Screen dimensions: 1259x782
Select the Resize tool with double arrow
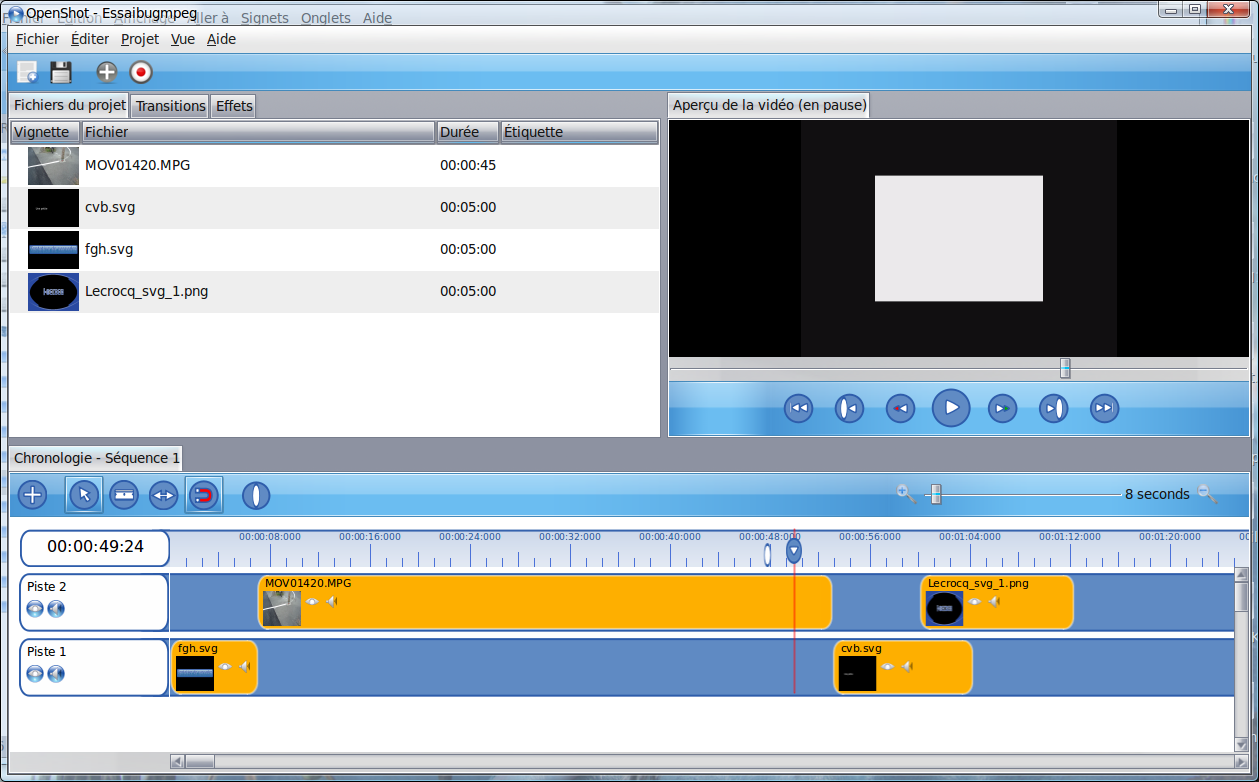pos(163,494)
